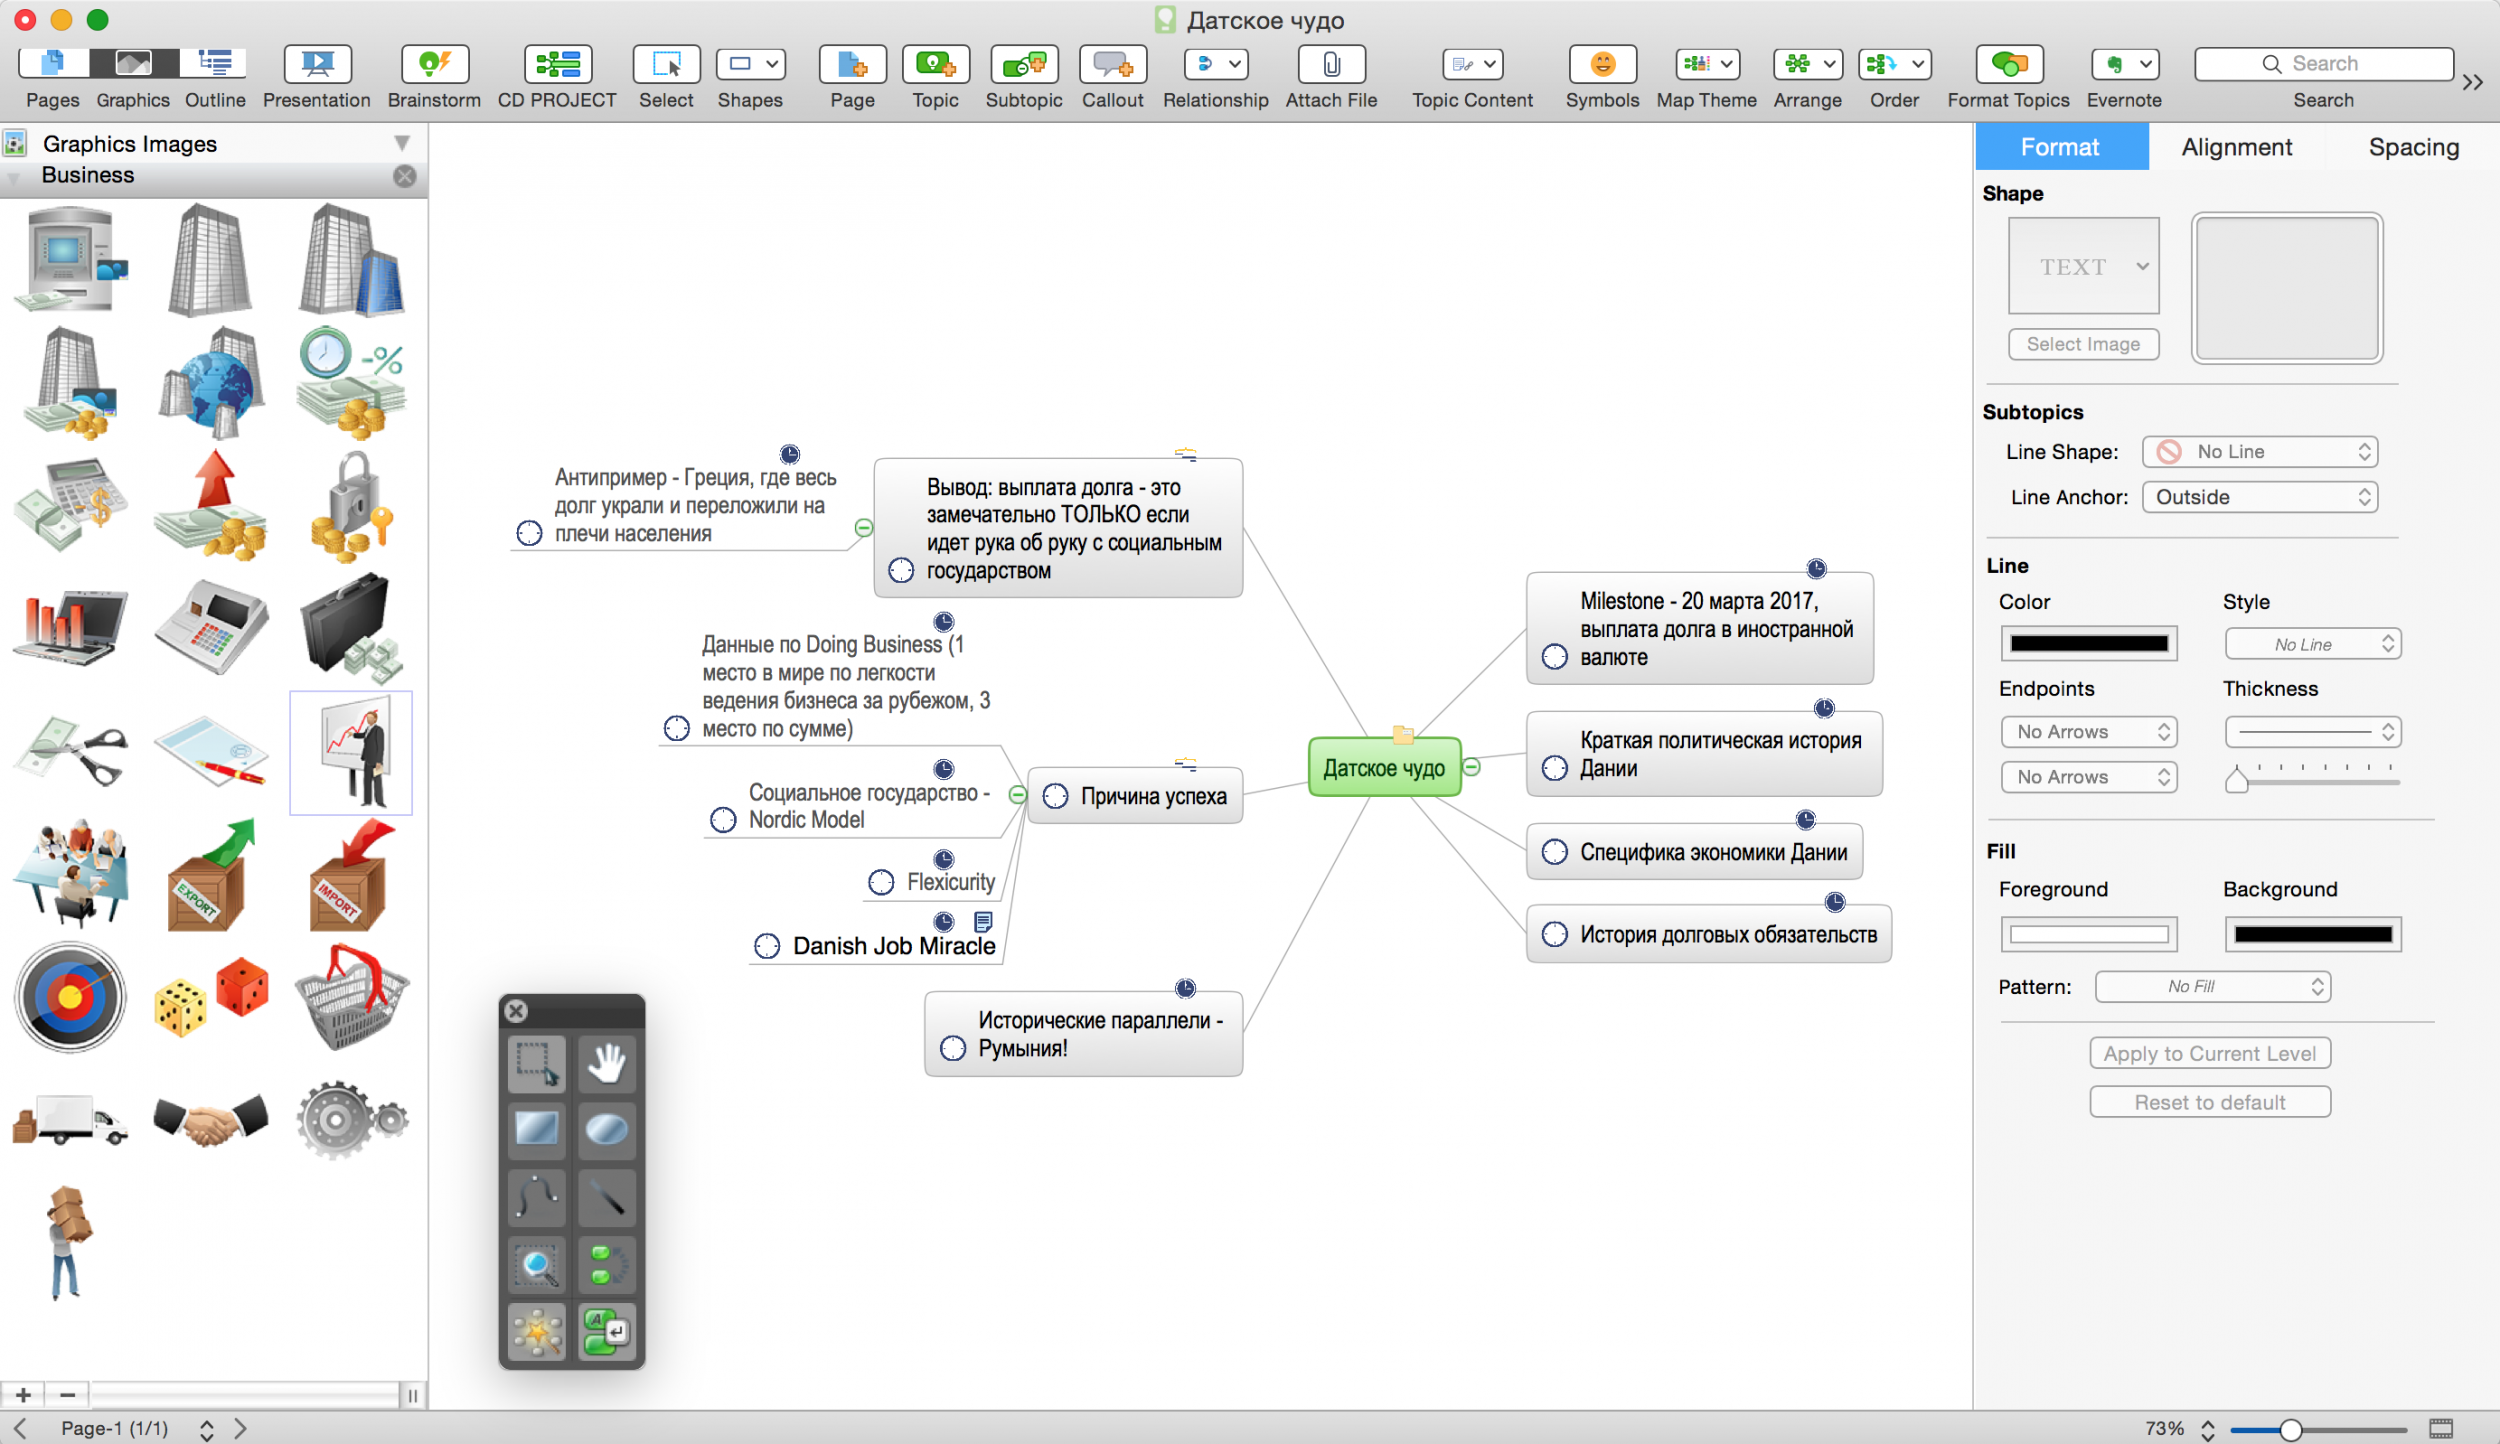Choose the magnifier zoom tool in palette
Viewport: 2500px width, 1444px height.
[x=537, y=1266]
